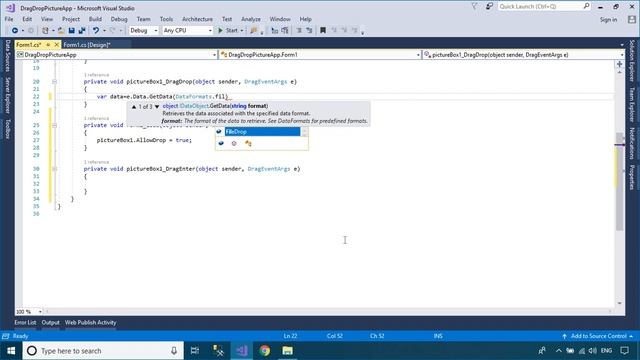Open the Start button dropdown arrow

[x=242, y=31]
